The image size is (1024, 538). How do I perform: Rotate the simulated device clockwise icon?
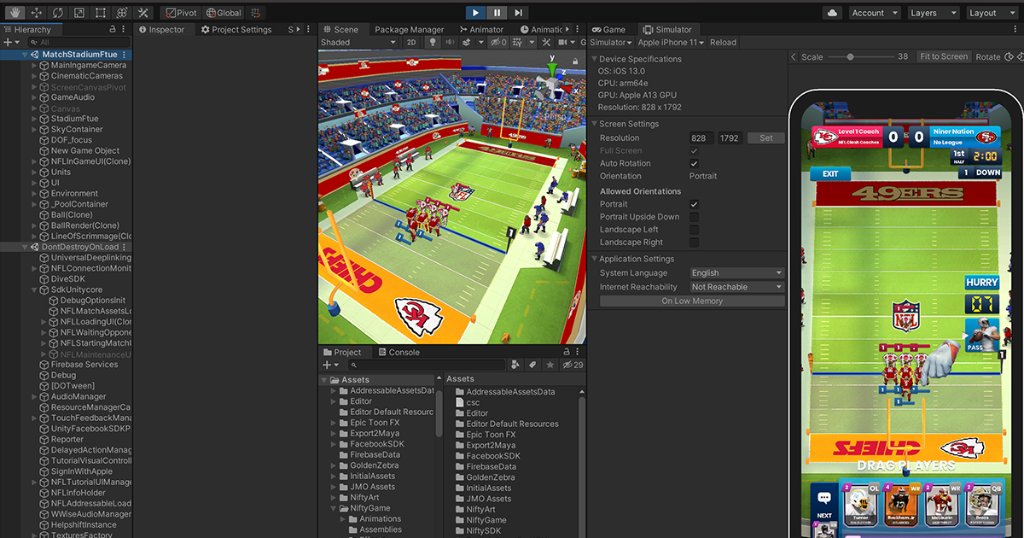click(x=1009, y=57)
